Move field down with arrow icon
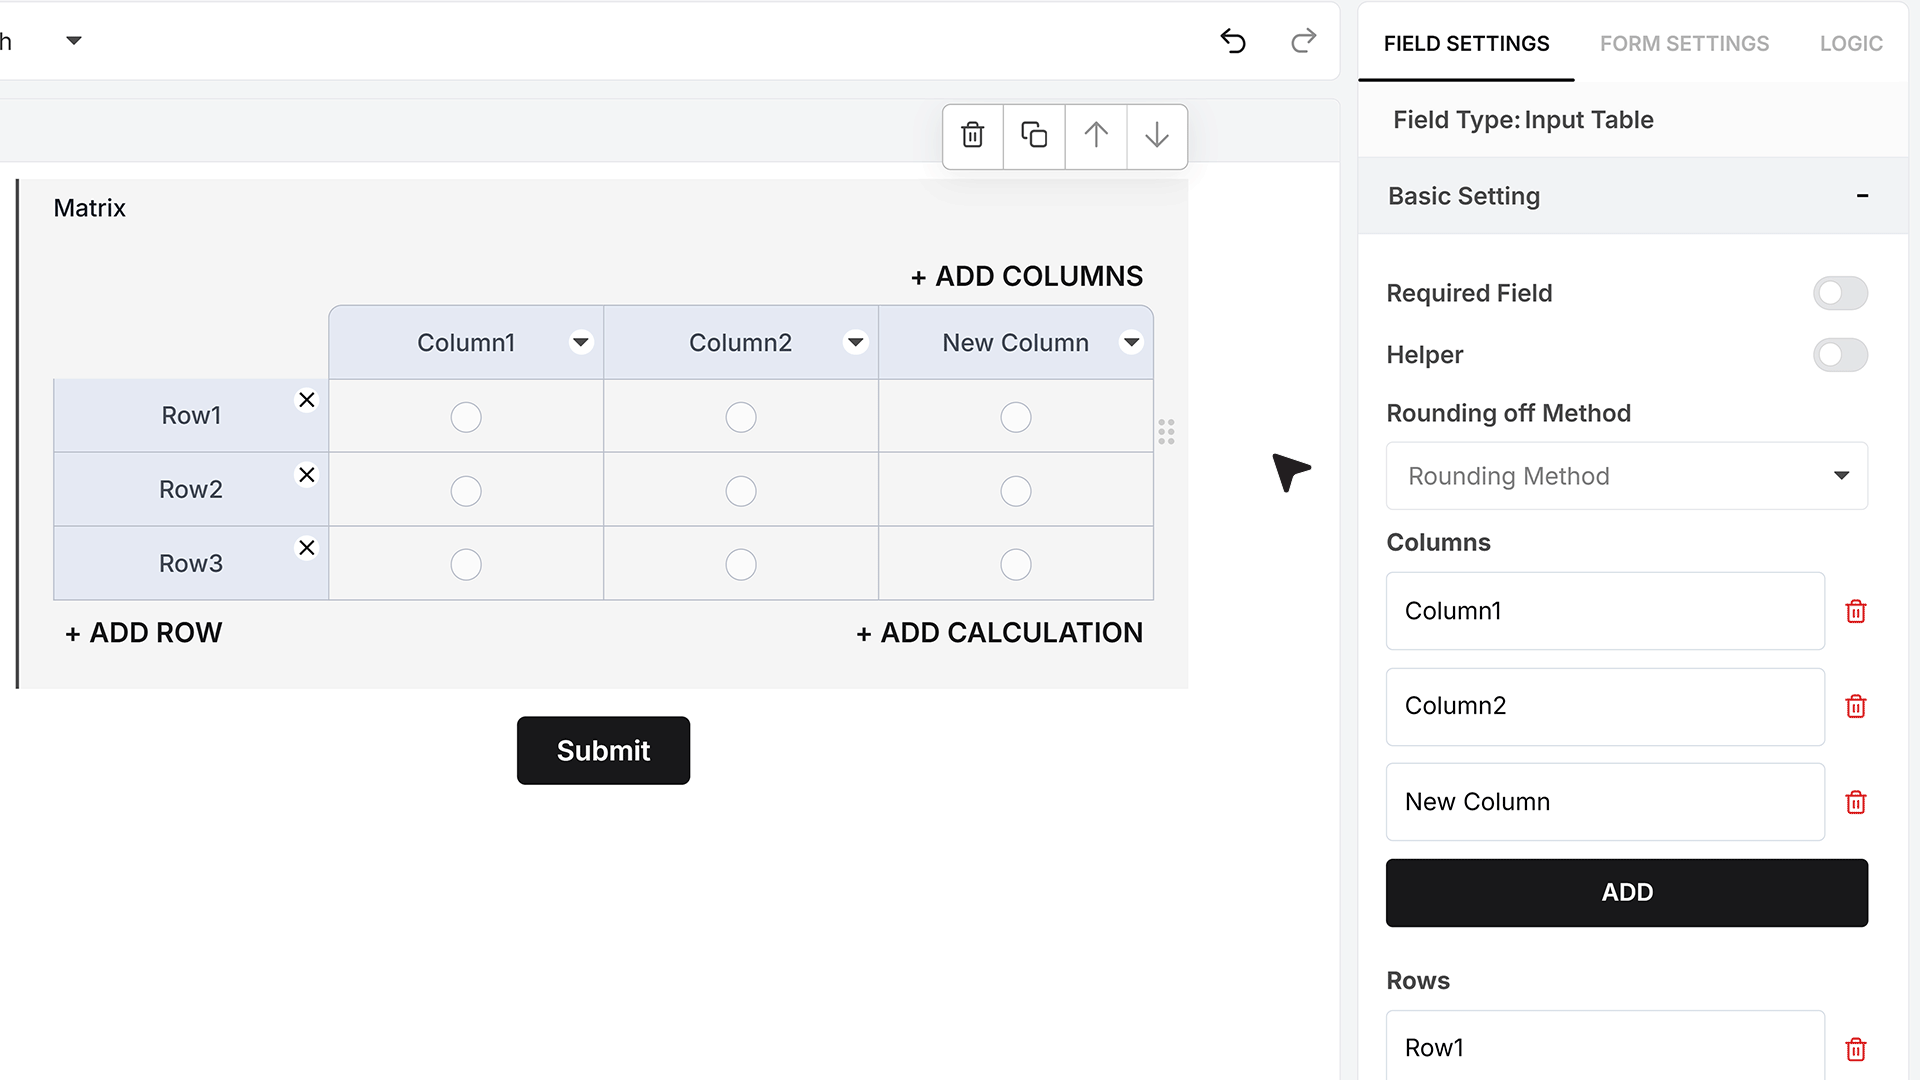 [x=1157, y=136]
